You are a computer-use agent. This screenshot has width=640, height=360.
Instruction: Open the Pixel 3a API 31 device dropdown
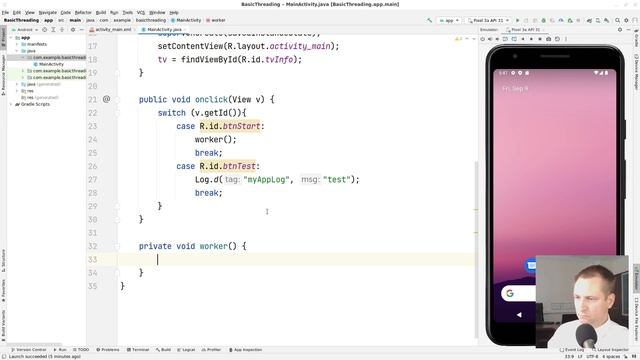[488, 20]
